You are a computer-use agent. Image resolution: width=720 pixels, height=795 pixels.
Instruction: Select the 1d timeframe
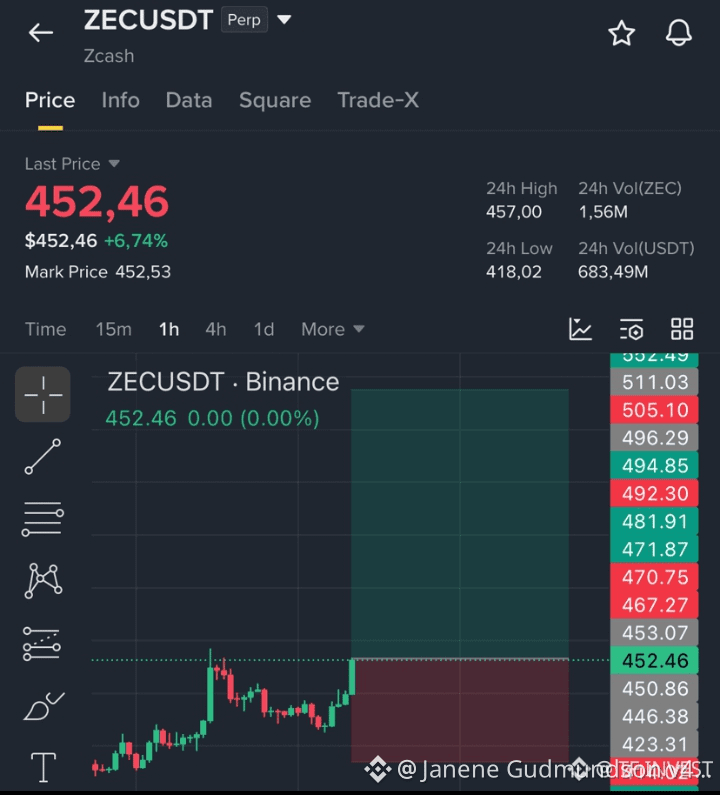(264, 330)
